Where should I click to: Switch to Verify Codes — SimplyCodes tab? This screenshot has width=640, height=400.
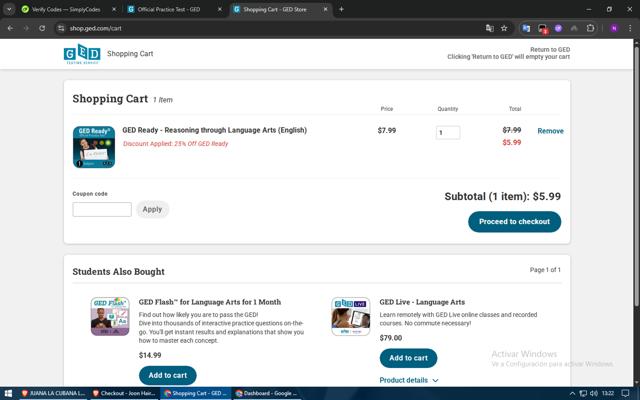click(x=66, y=9)
